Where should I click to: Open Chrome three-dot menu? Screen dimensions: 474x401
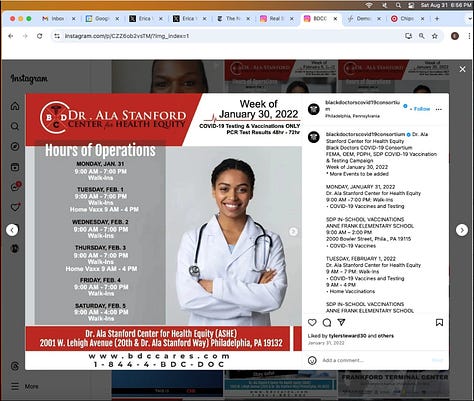469,36
